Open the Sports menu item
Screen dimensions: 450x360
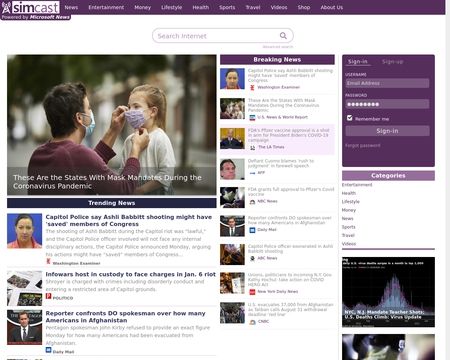[x=227, y=7]
